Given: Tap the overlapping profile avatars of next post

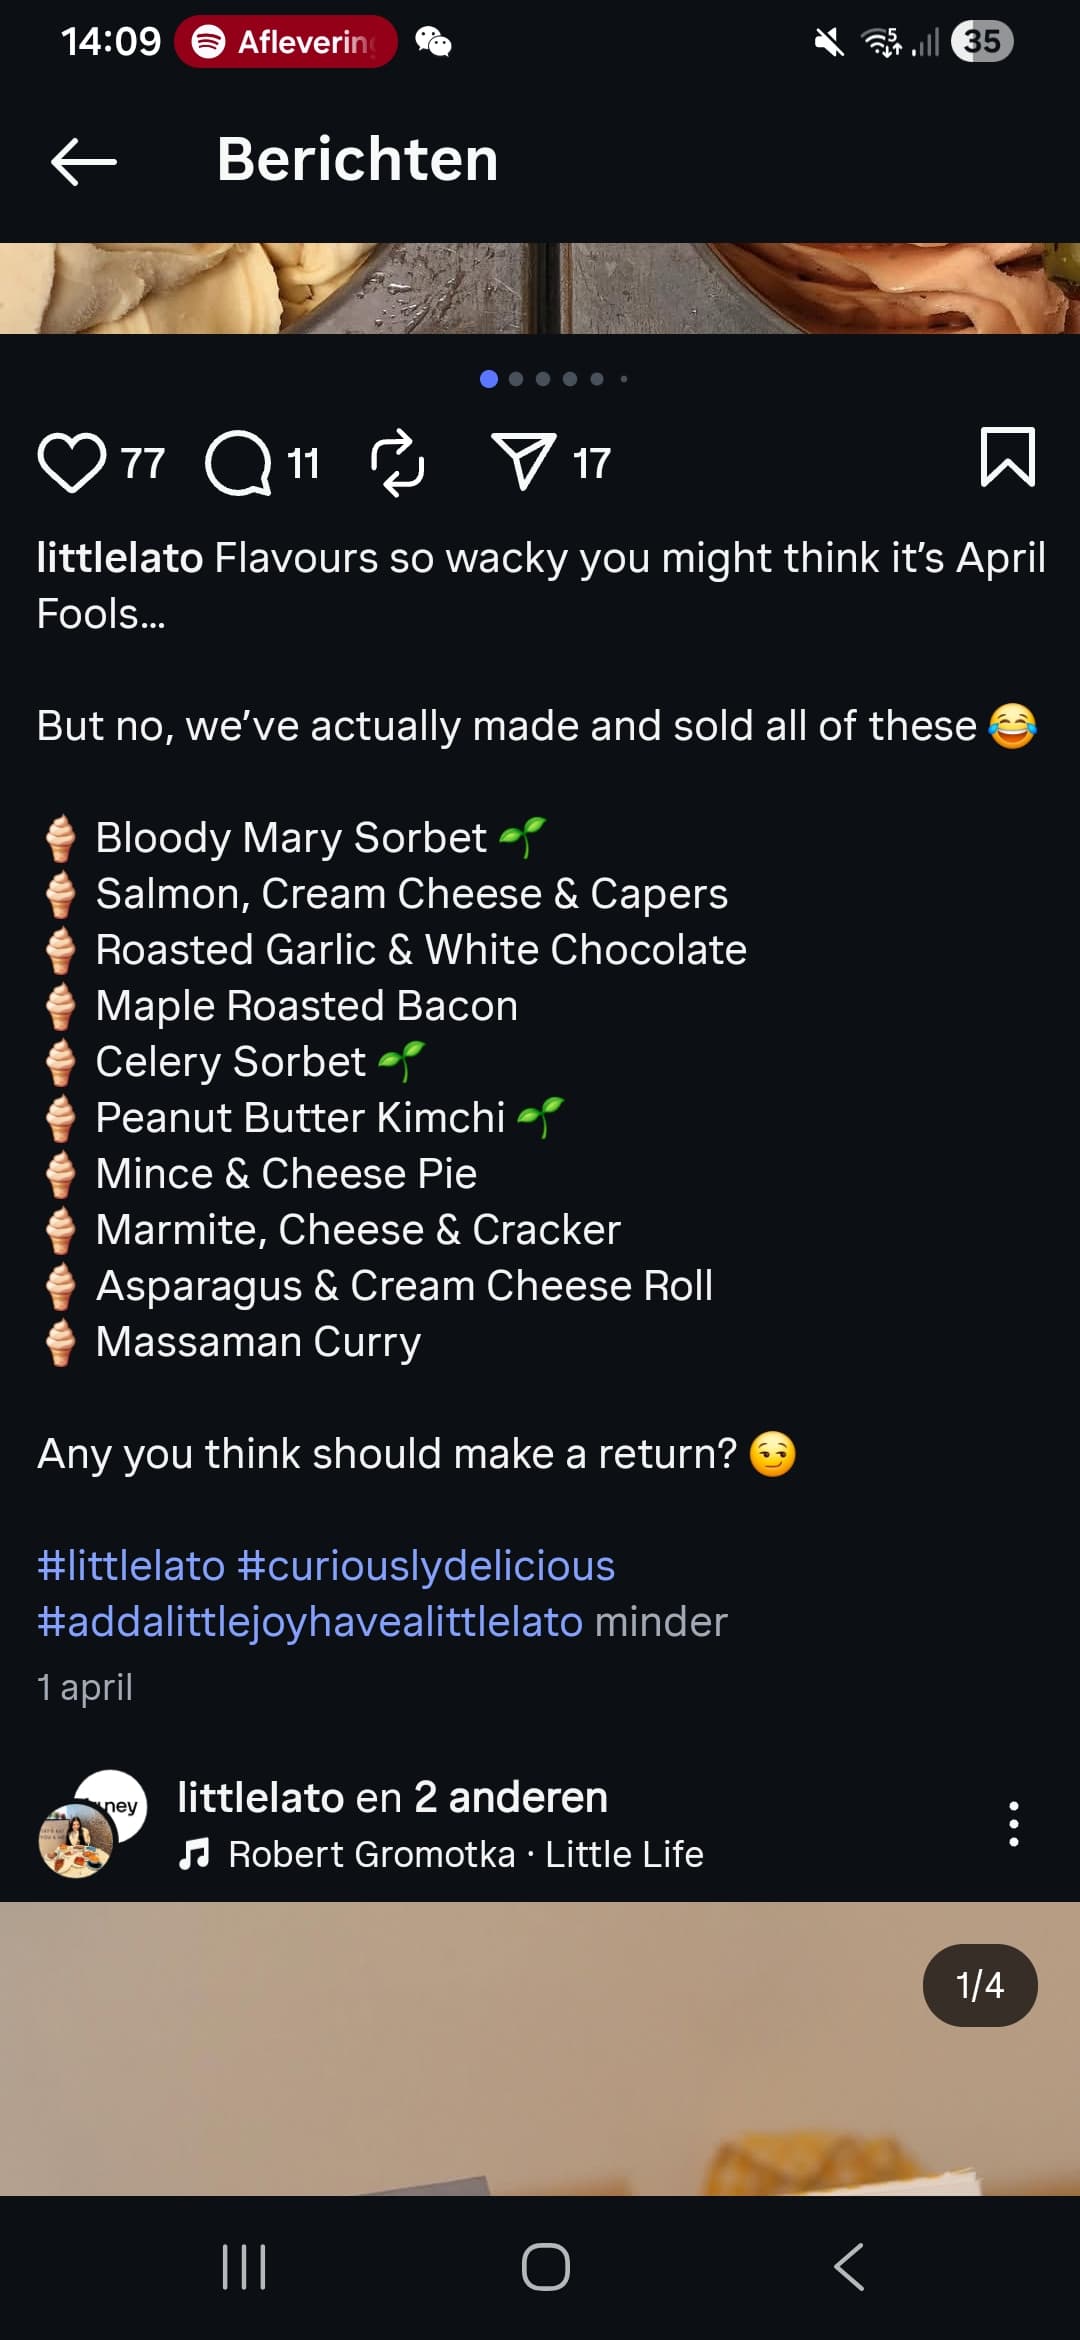Looking at the screenshot, I should pyautogui.click(x=92, y=1824).
